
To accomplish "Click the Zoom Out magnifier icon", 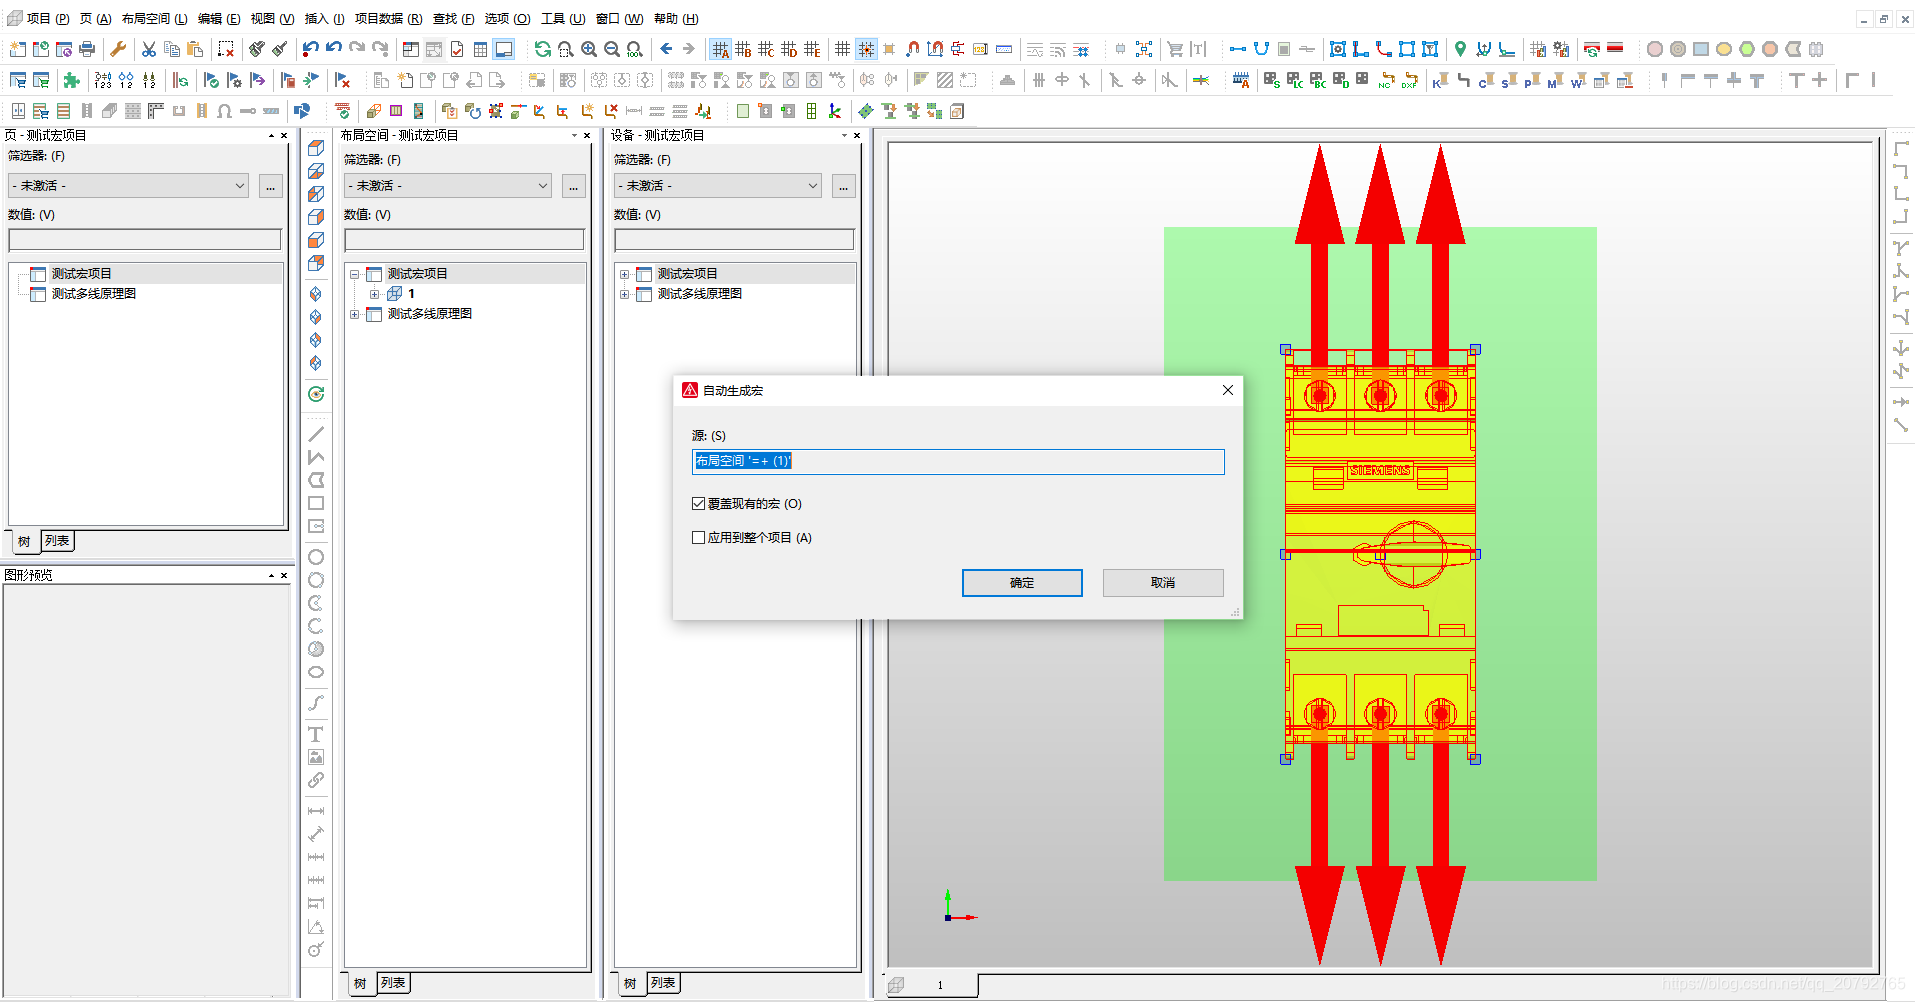I will tap(612, 49).
